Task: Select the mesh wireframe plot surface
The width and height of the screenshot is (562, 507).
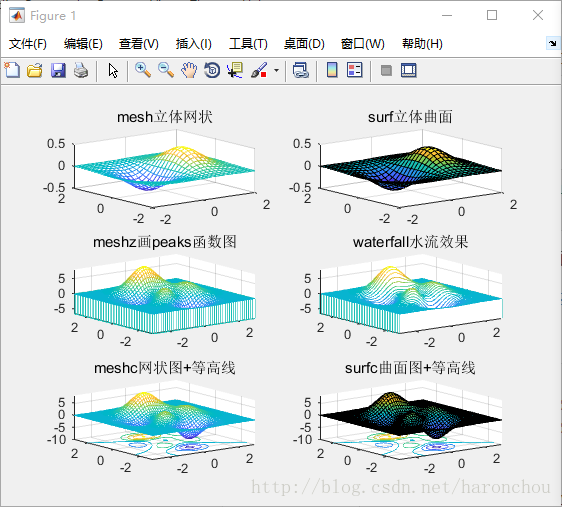Action: point(165,168)
